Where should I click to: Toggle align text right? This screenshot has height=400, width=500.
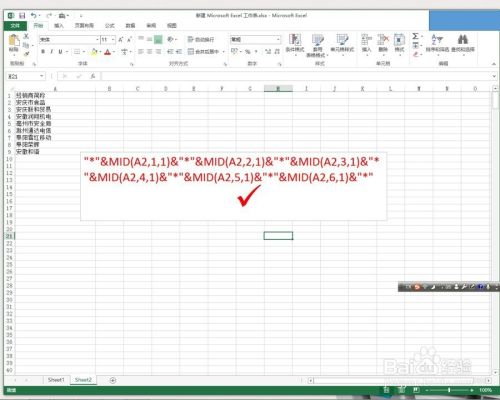pyautogui.click(x=158, y=52)
